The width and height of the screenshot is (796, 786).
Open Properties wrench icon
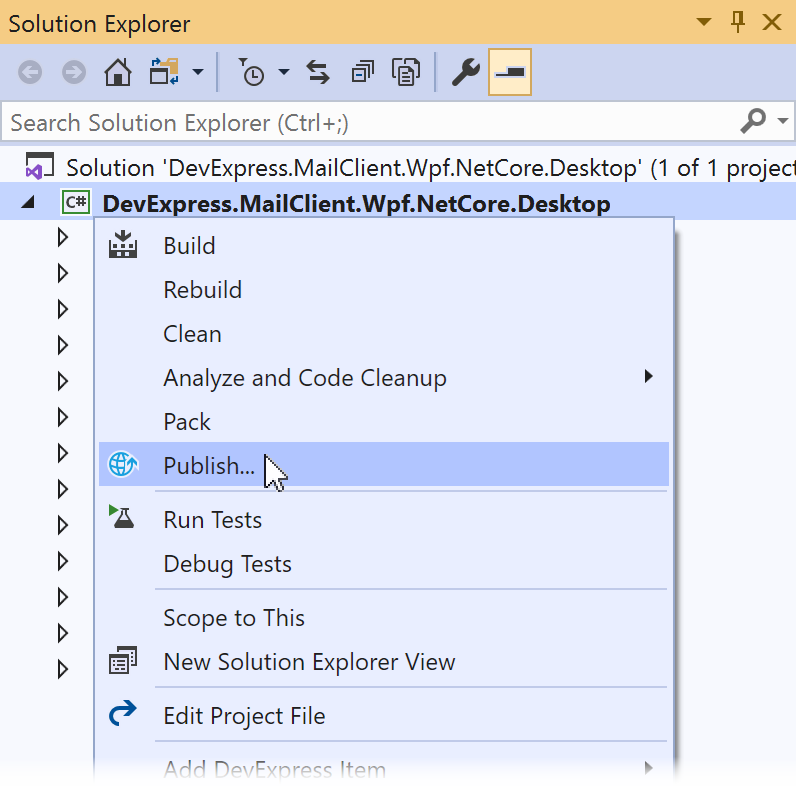(x=466, y=72)
